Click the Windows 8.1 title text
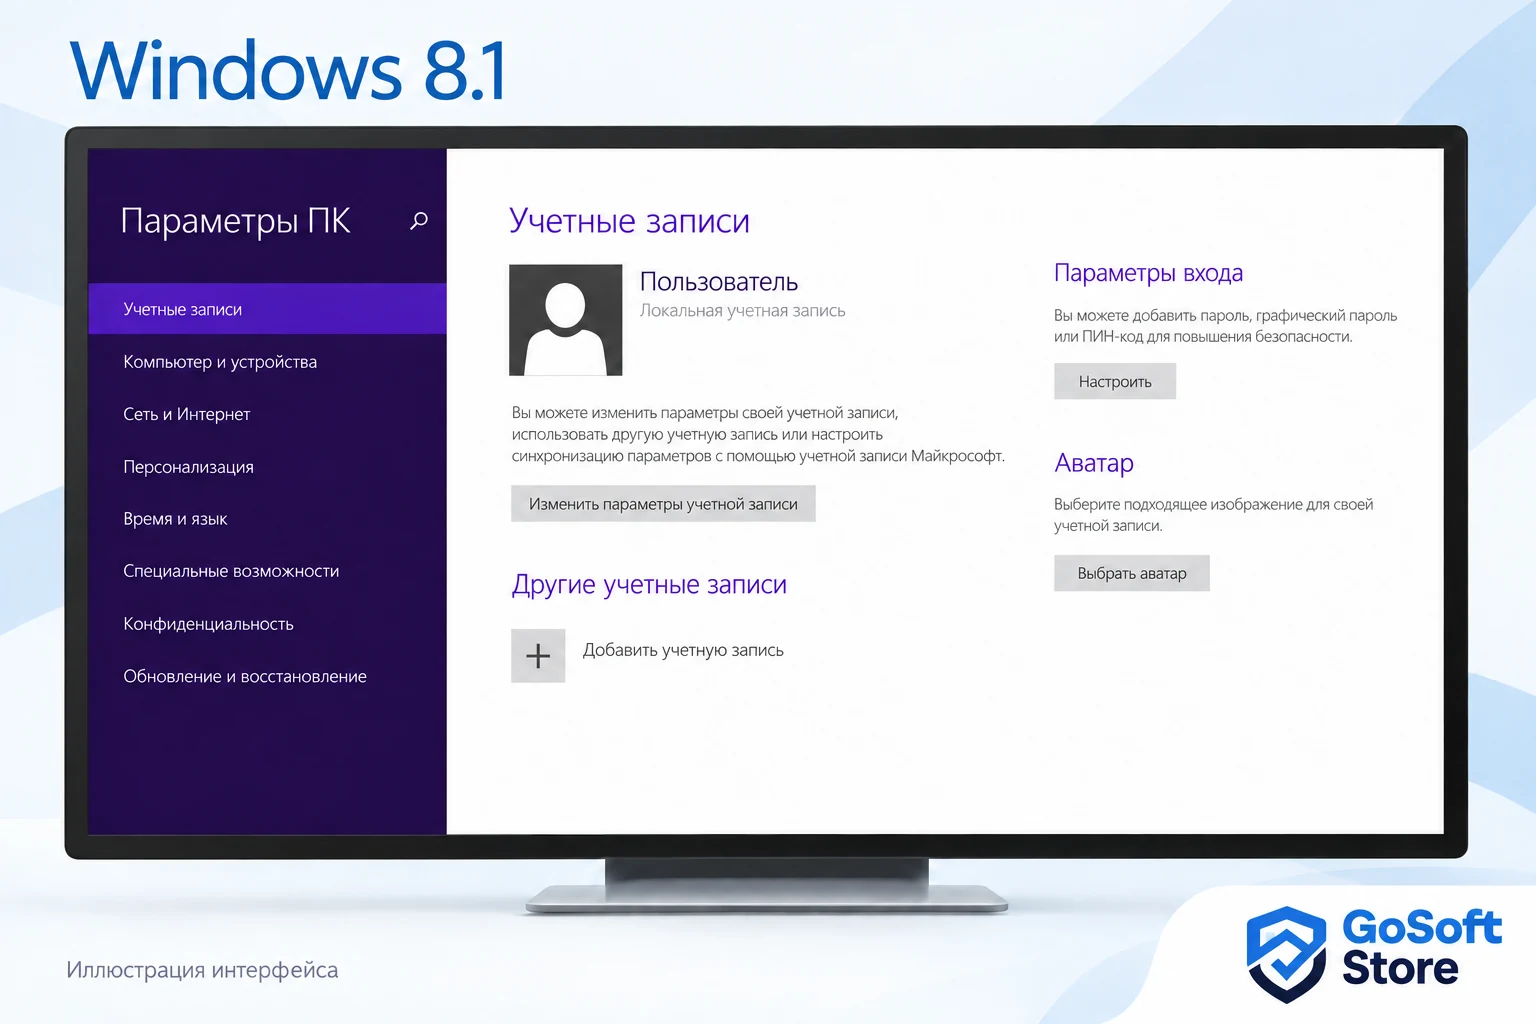This screenshot has height=1024, width=1536. [288, 70]
